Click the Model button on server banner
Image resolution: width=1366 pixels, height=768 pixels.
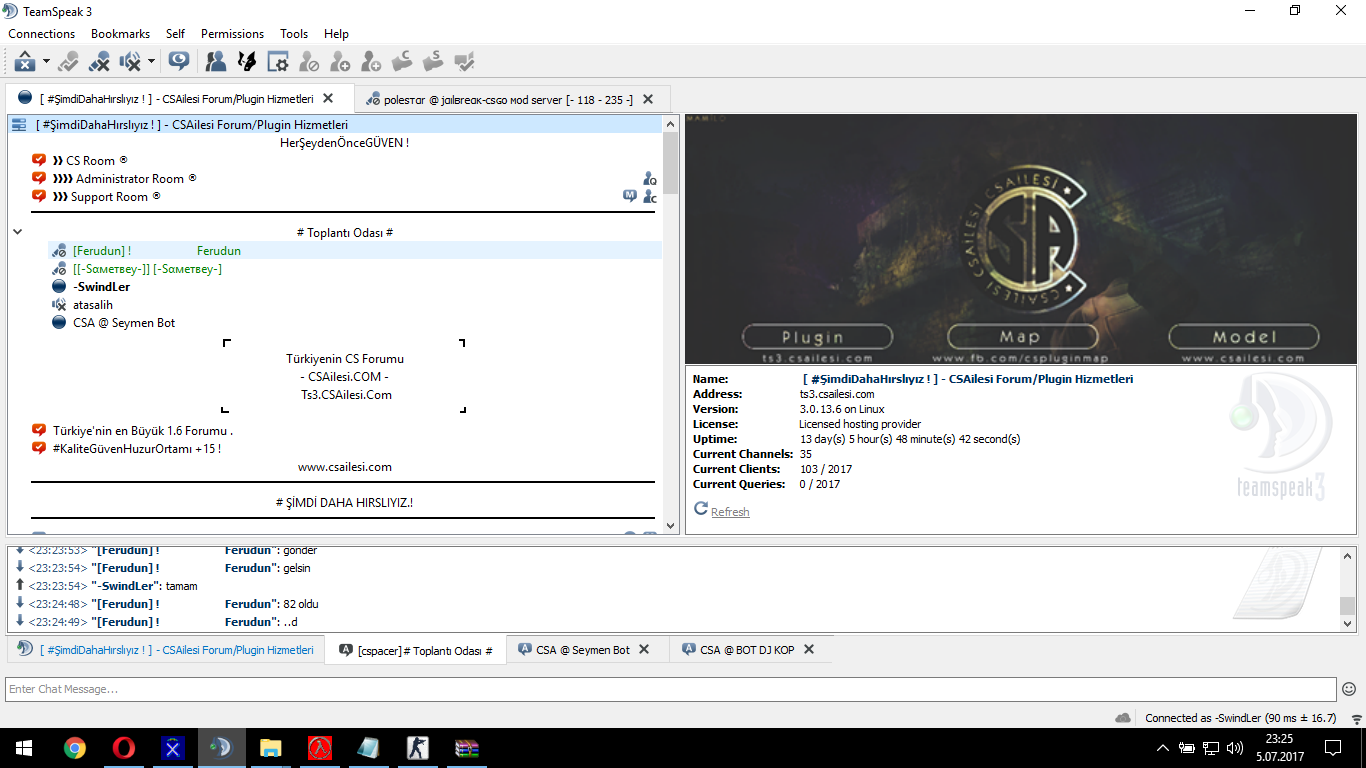(1243, 337)
